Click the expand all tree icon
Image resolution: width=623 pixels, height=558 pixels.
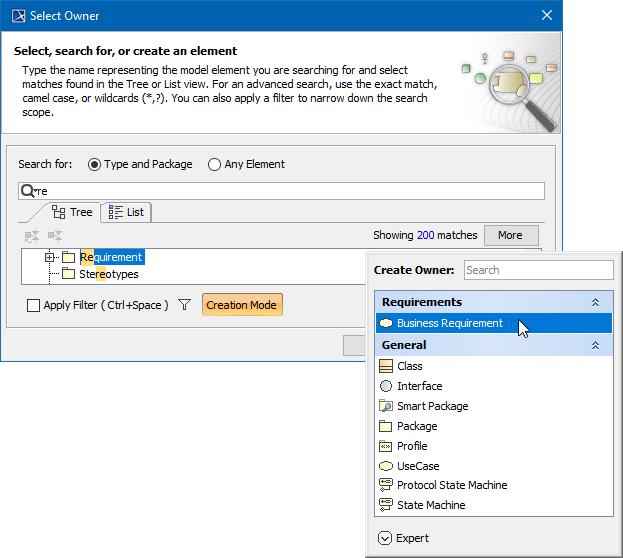click(x=32, y=236)
